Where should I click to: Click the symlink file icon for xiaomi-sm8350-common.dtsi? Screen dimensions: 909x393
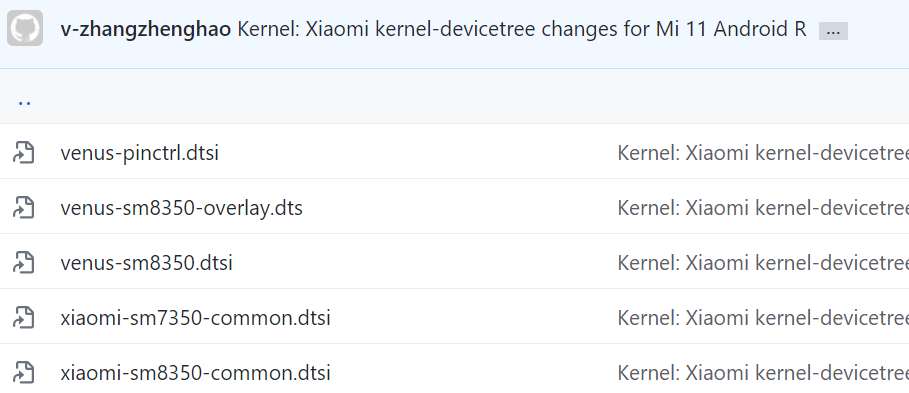click(24, 372)
